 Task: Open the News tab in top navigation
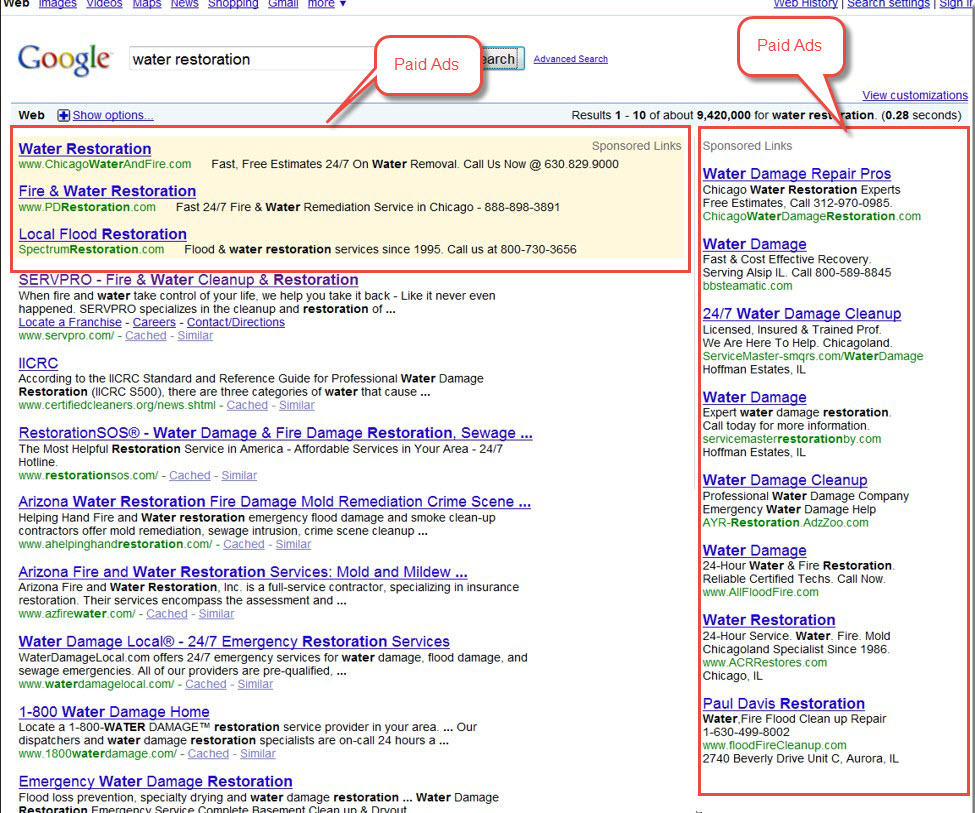tap(184, 4)
